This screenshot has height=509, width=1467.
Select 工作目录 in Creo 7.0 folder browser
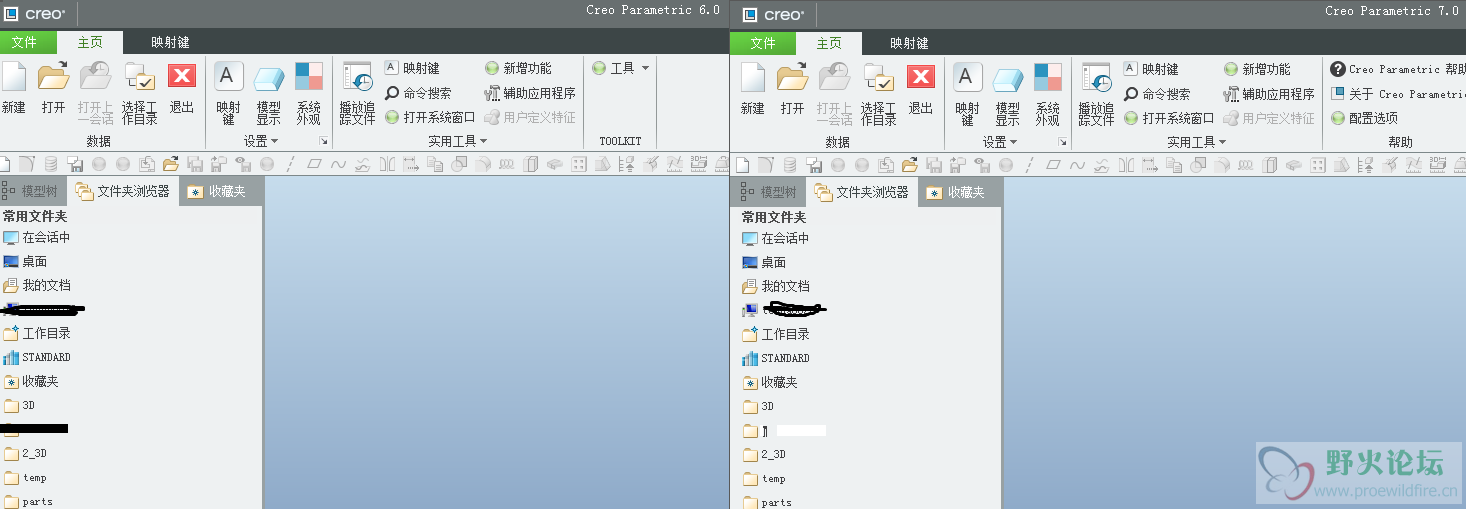(x=775, y=334)
